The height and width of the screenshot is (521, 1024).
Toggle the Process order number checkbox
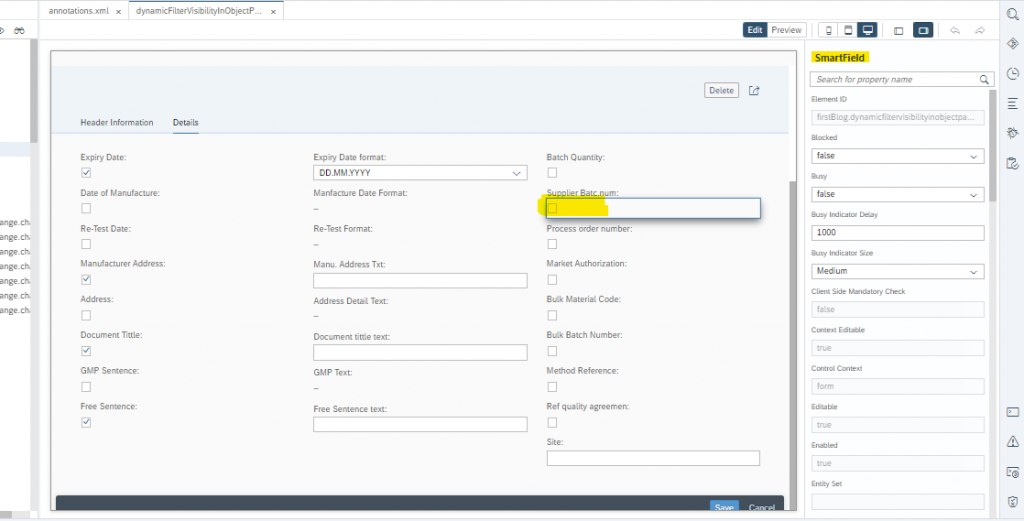(x=552, y=244)
